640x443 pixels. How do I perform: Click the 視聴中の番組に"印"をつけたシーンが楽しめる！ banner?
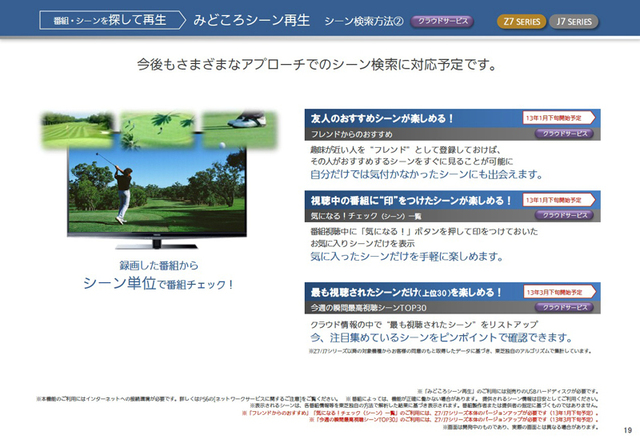452,200
